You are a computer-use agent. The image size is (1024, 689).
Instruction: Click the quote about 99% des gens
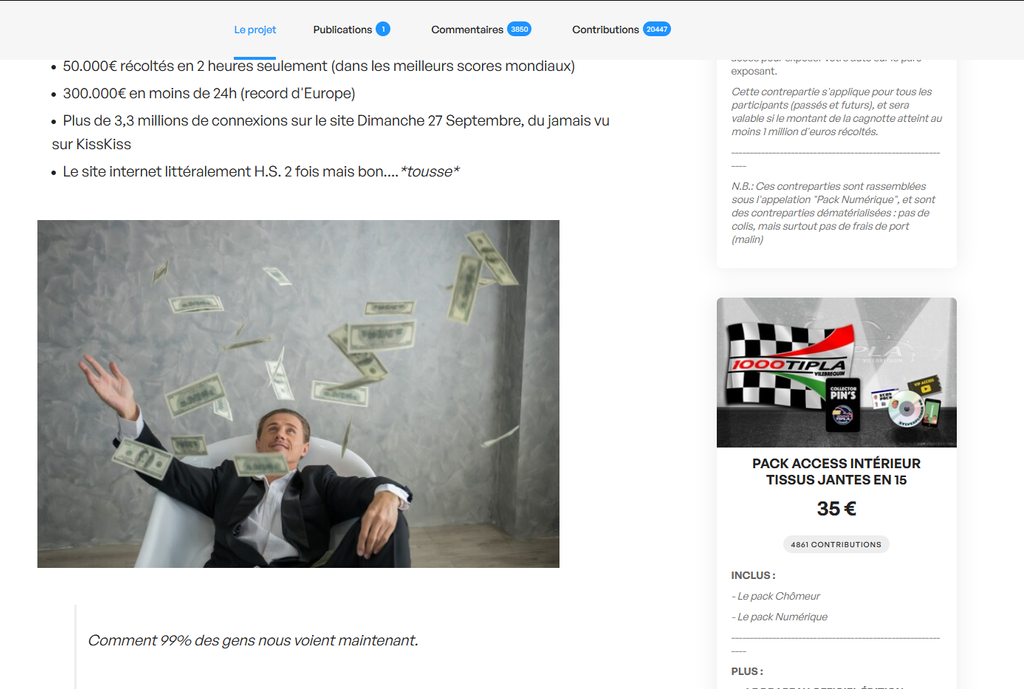[253, 641]
